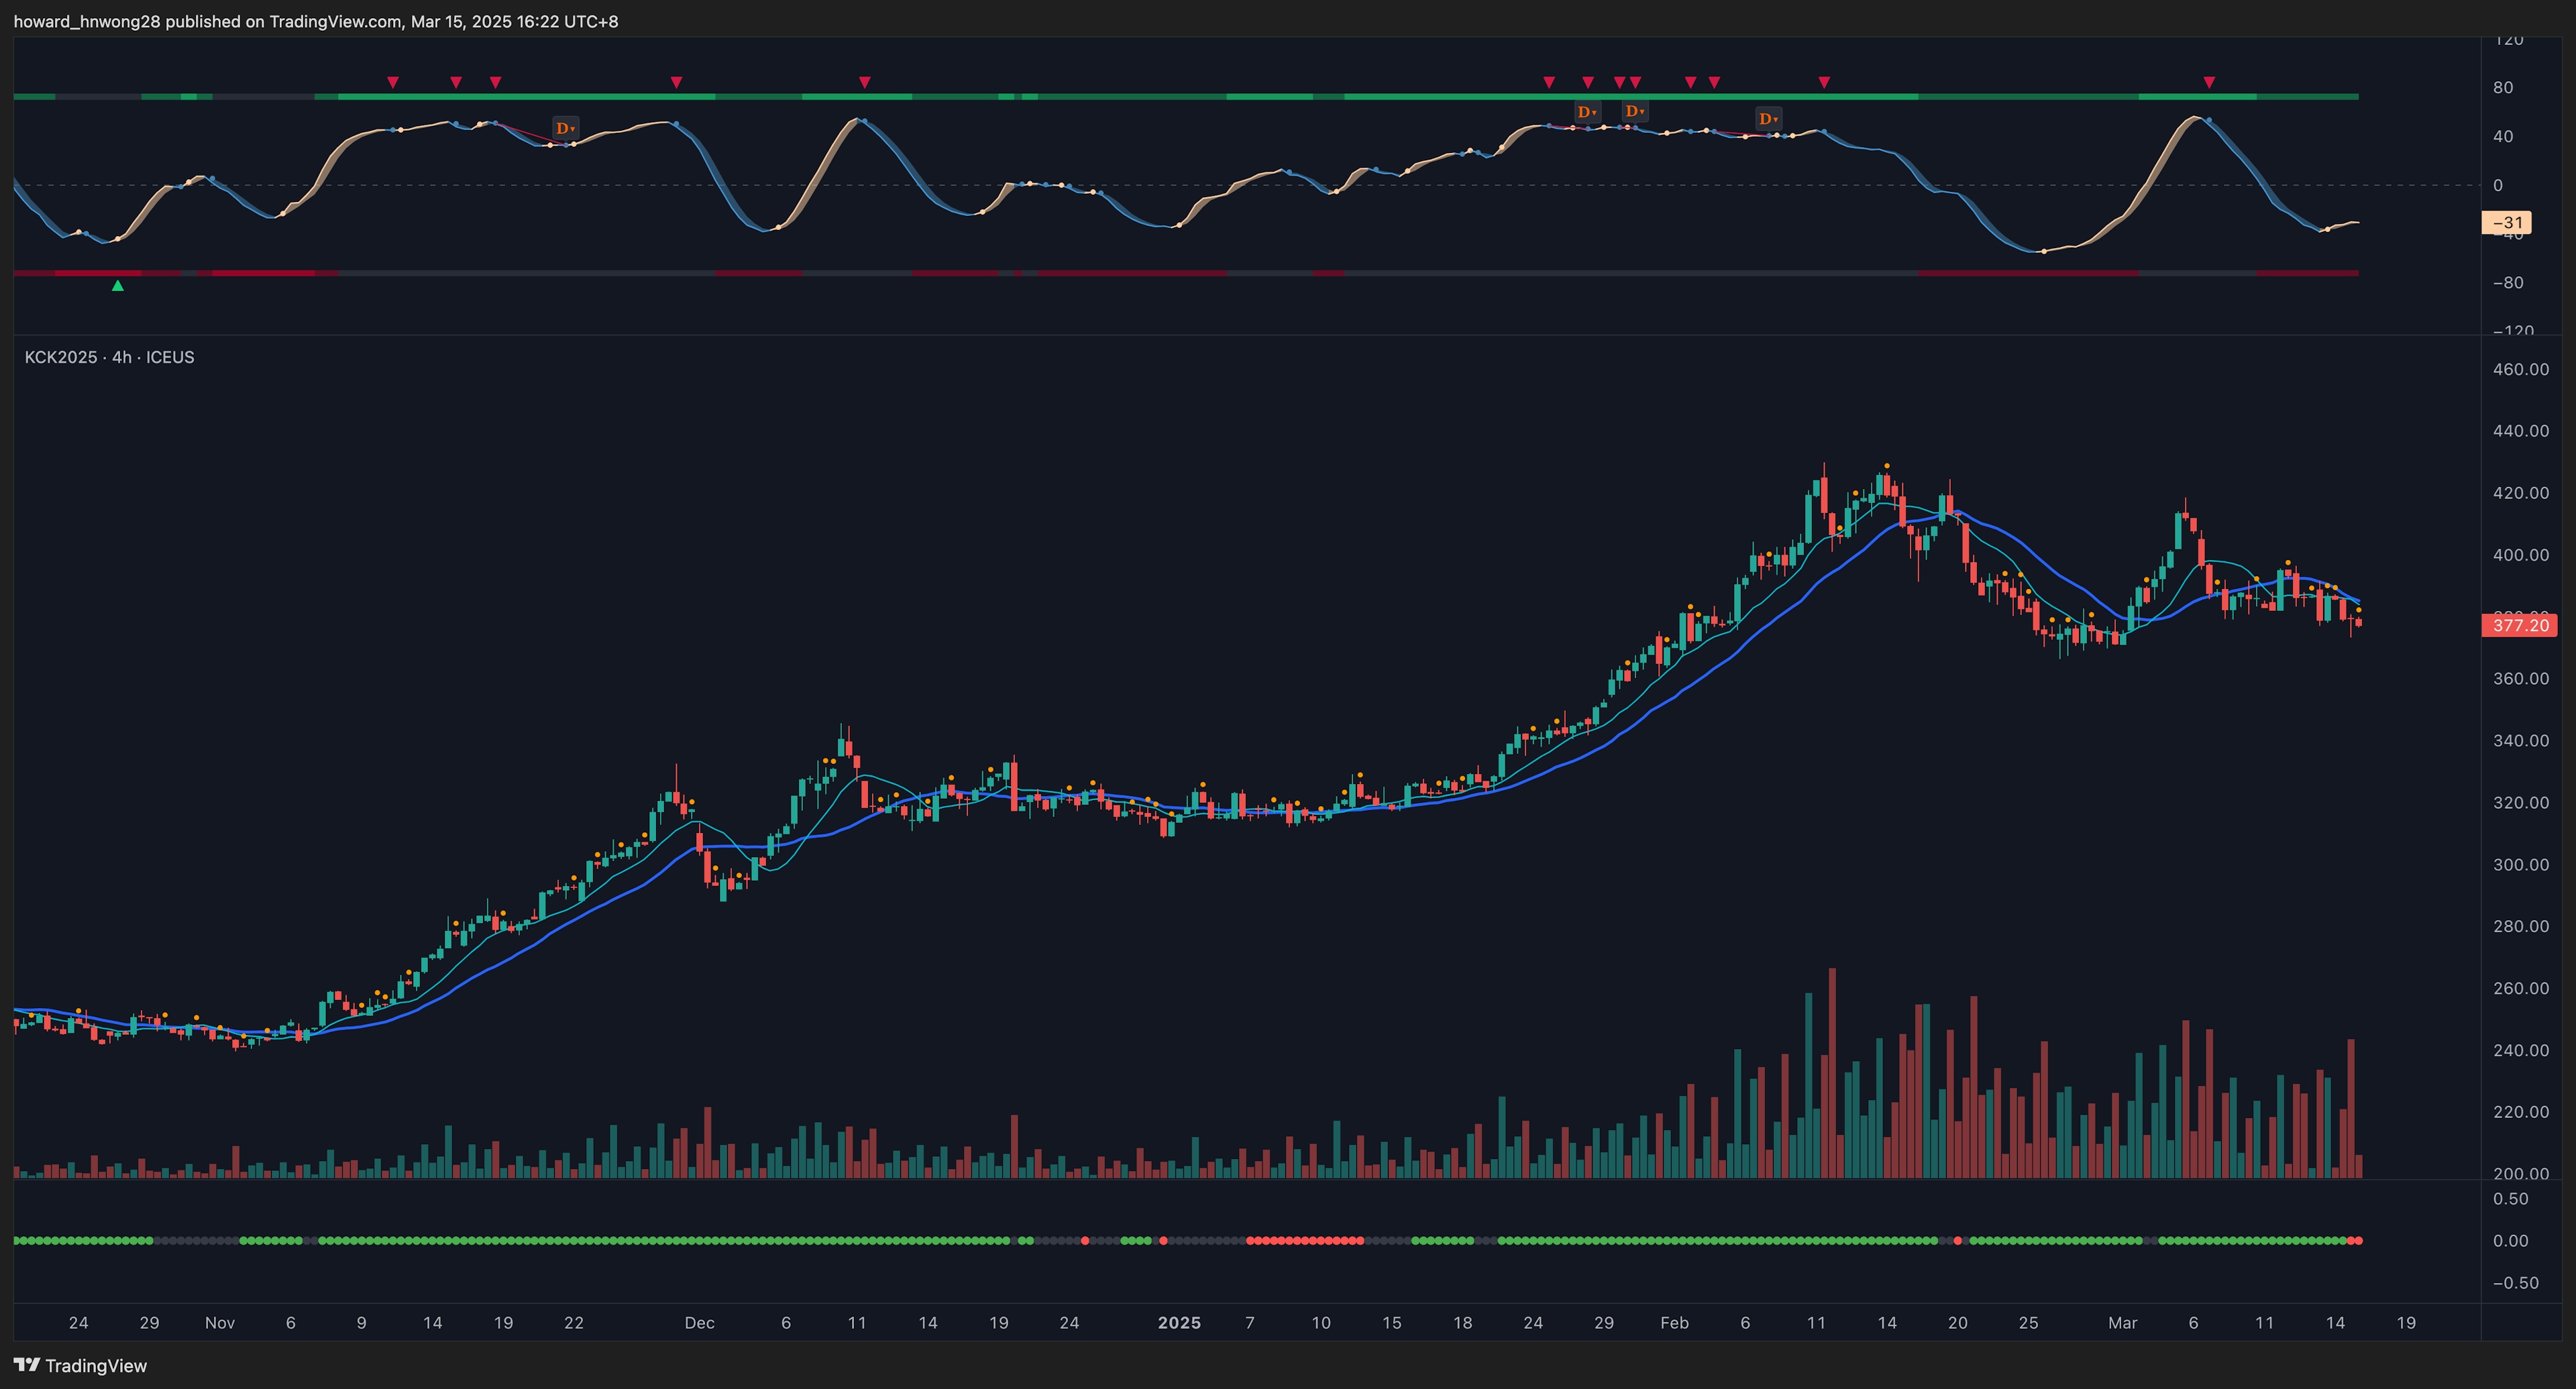2576x1389 pixels.
Task: Click the Dec label on time axis
Action: (699, 1322)
